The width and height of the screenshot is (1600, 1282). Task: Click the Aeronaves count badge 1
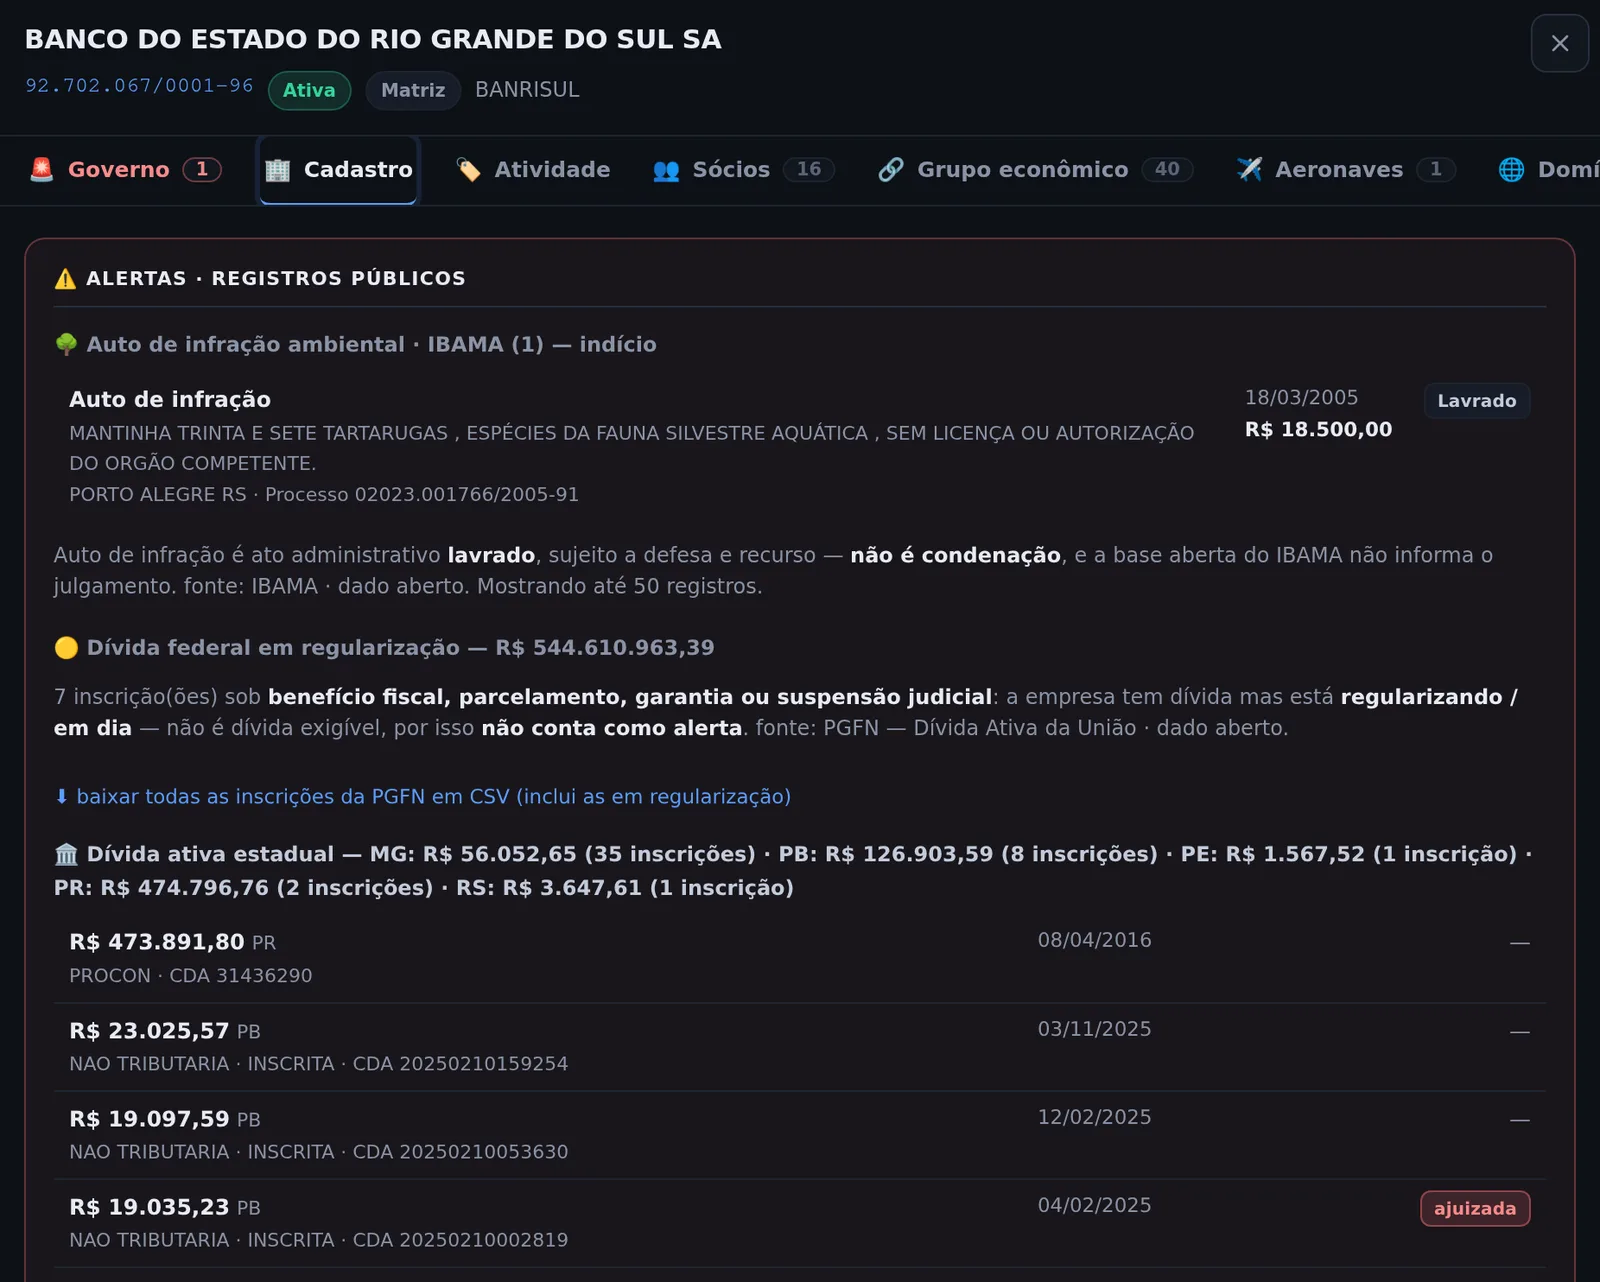pos(1436,170)
